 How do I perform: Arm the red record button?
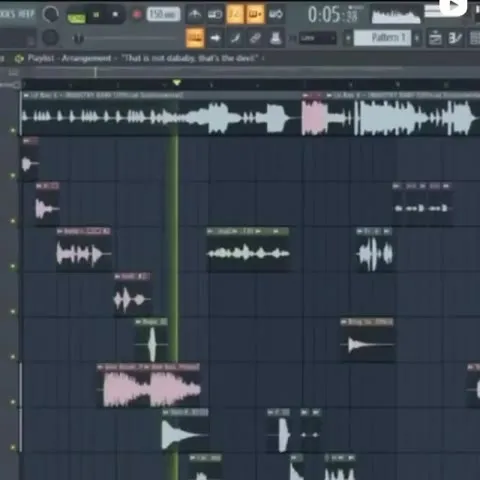click(137, 15)
